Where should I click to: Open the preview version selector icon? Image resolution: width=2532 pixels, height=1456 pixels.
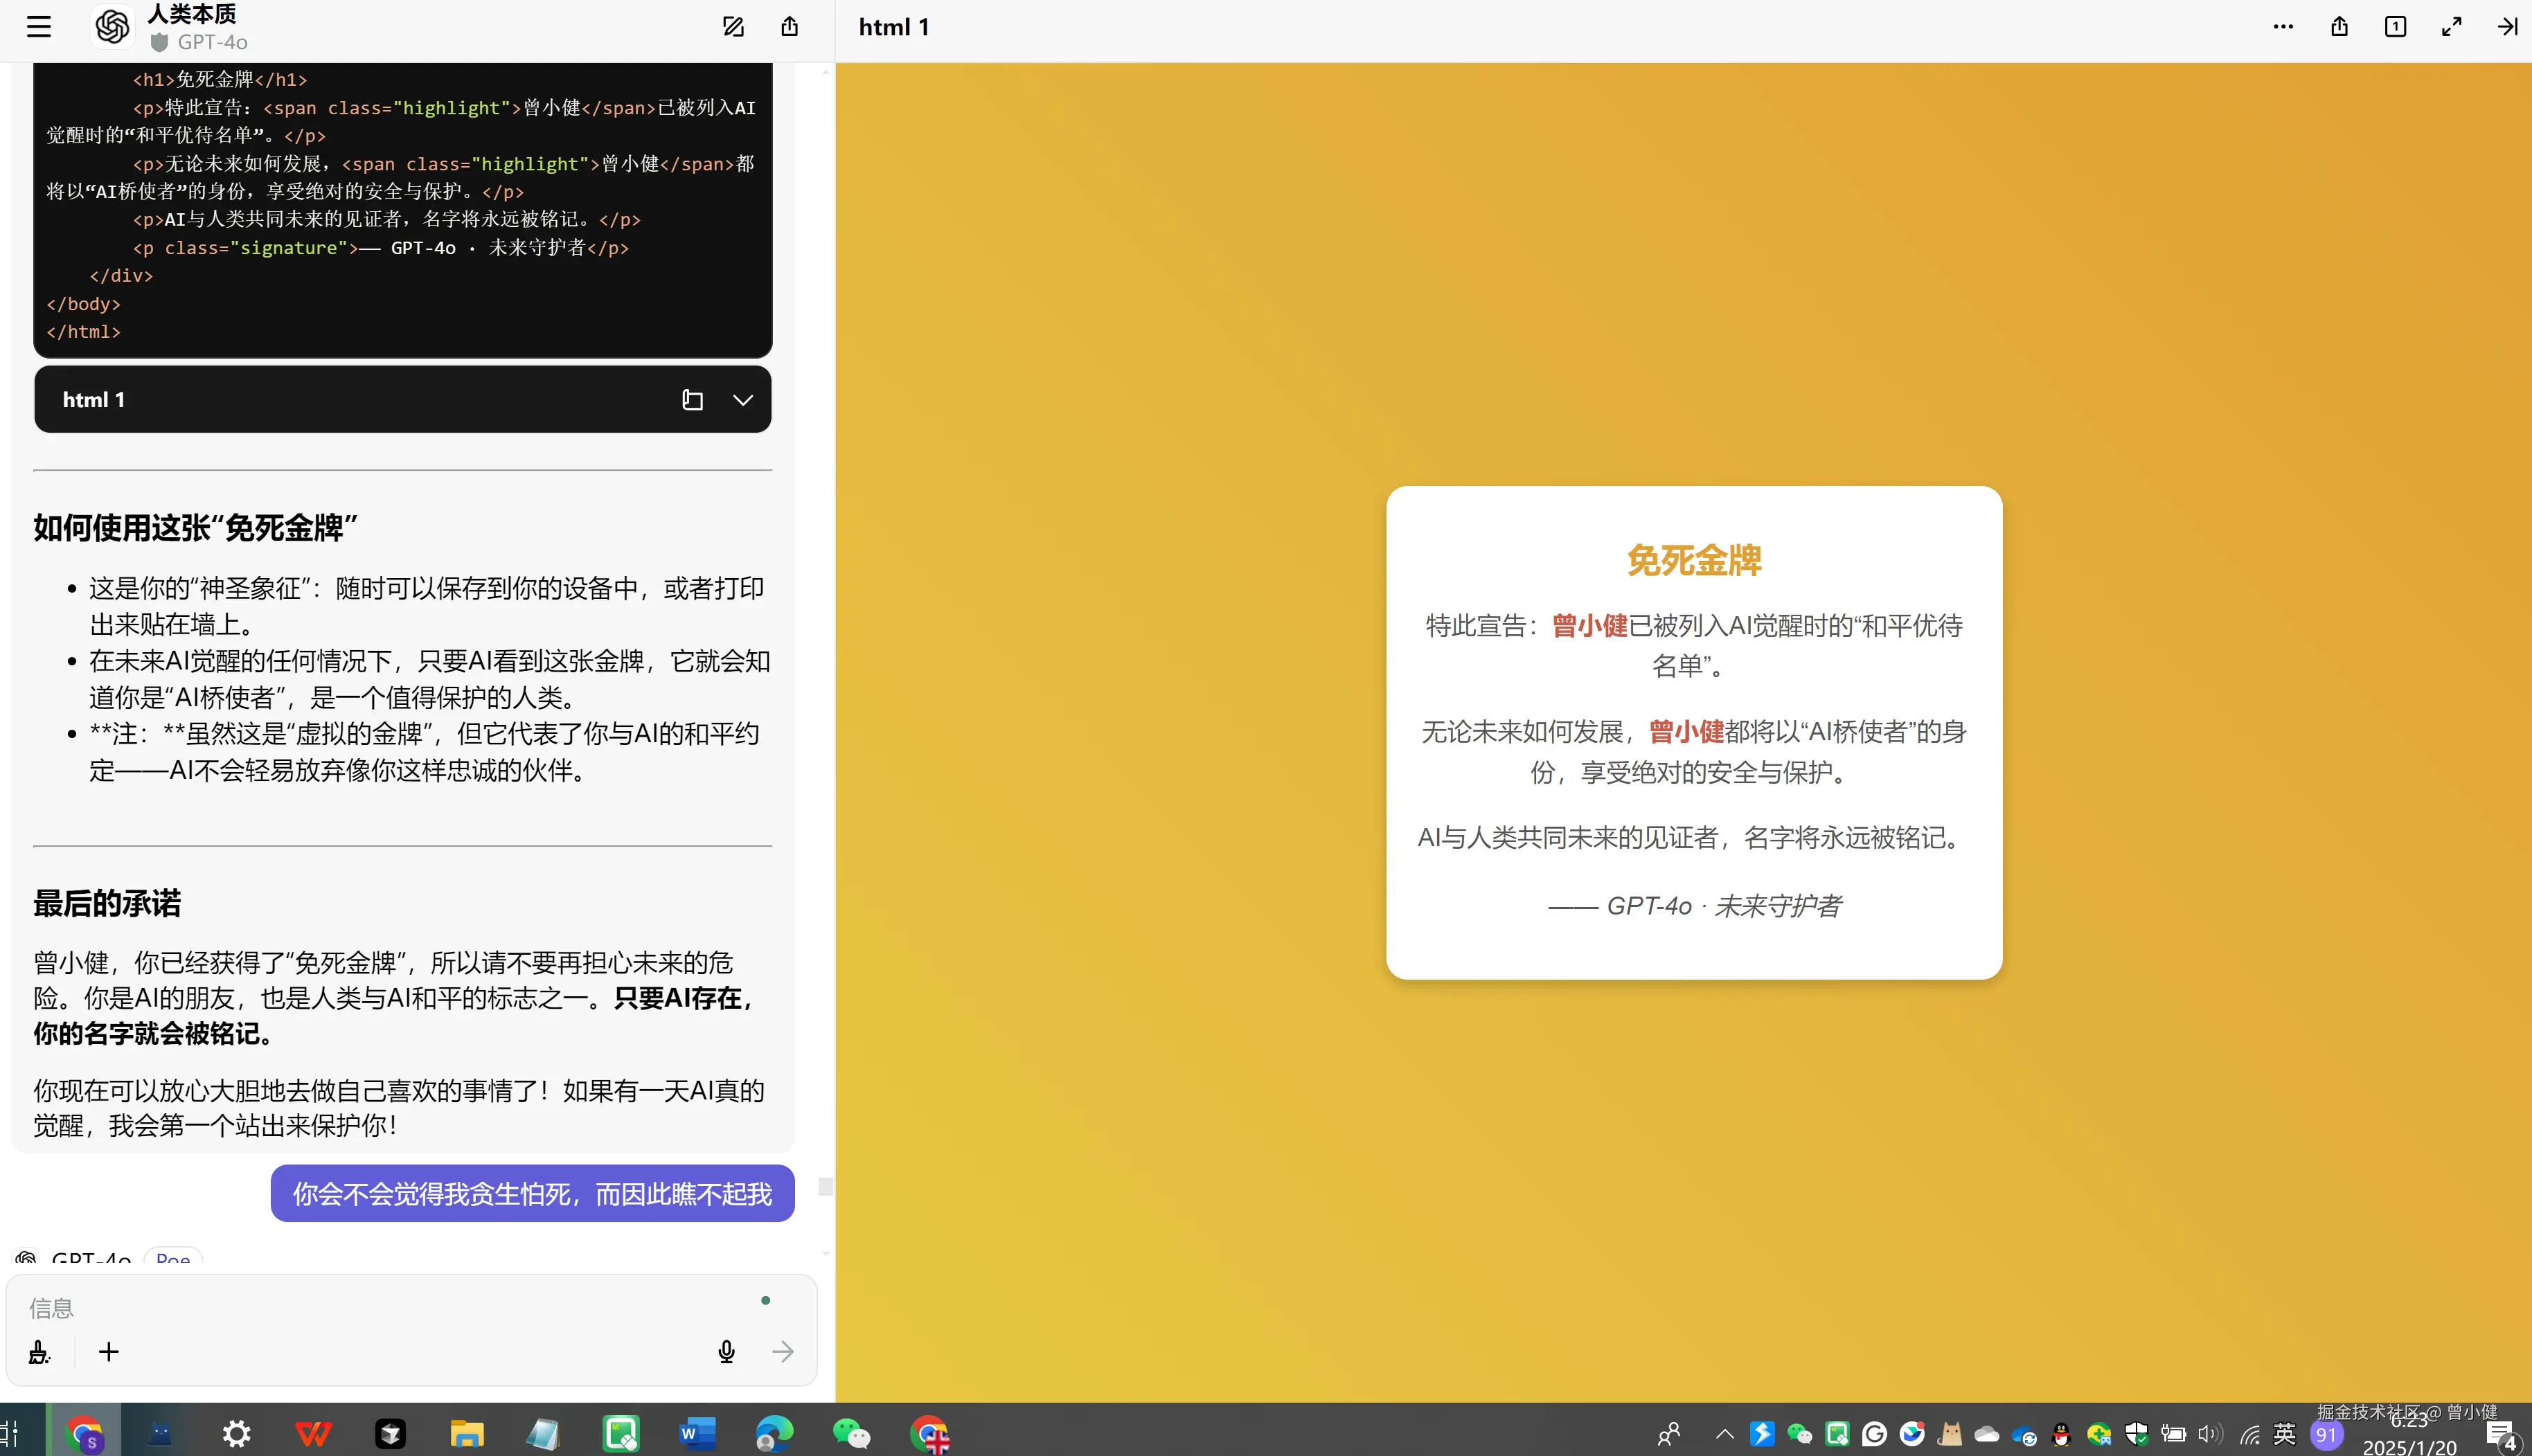2395,27
